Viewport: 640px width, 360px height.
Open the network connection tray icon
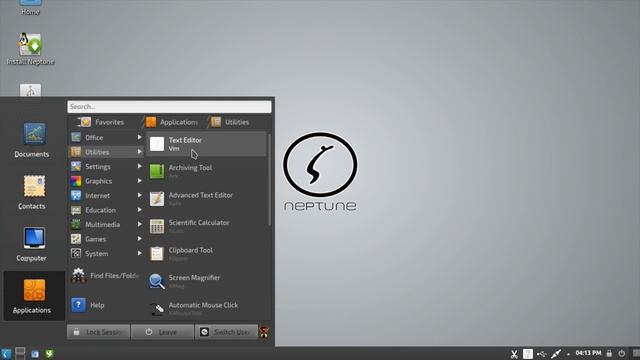point(556,353)
